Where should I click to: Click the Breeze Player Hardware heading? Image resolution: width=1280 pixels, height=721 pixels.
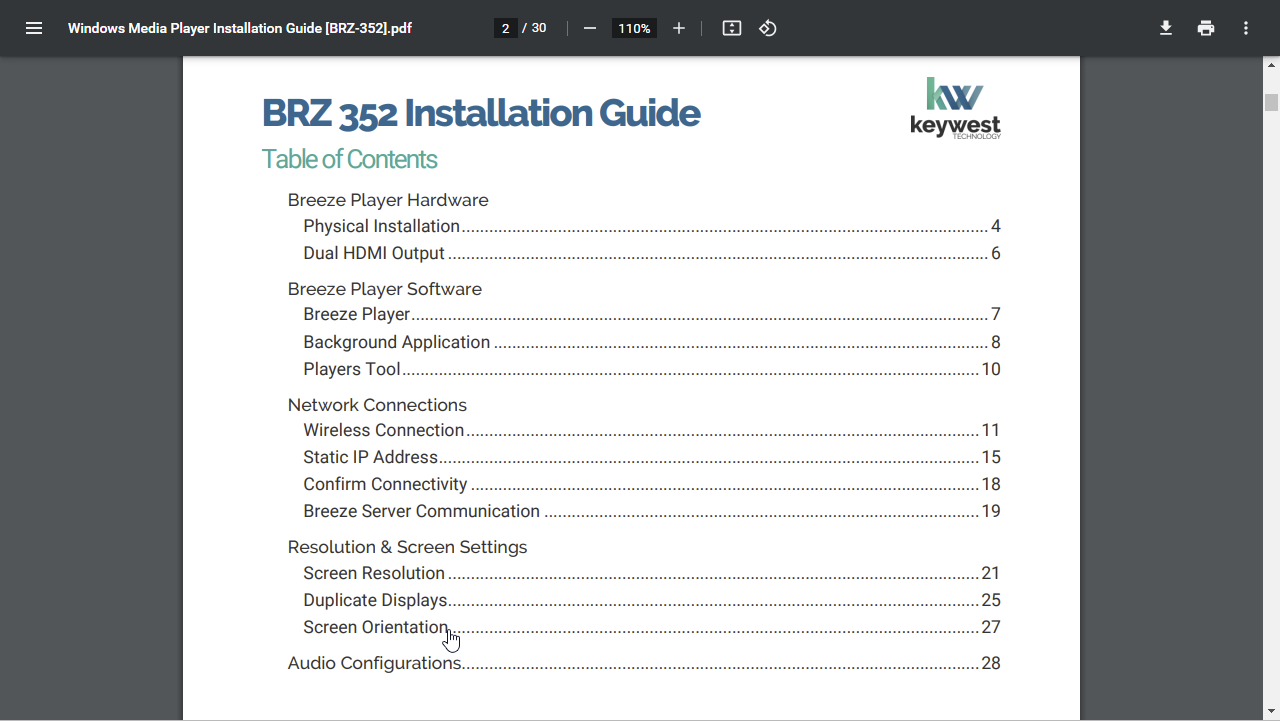point(388,200)
